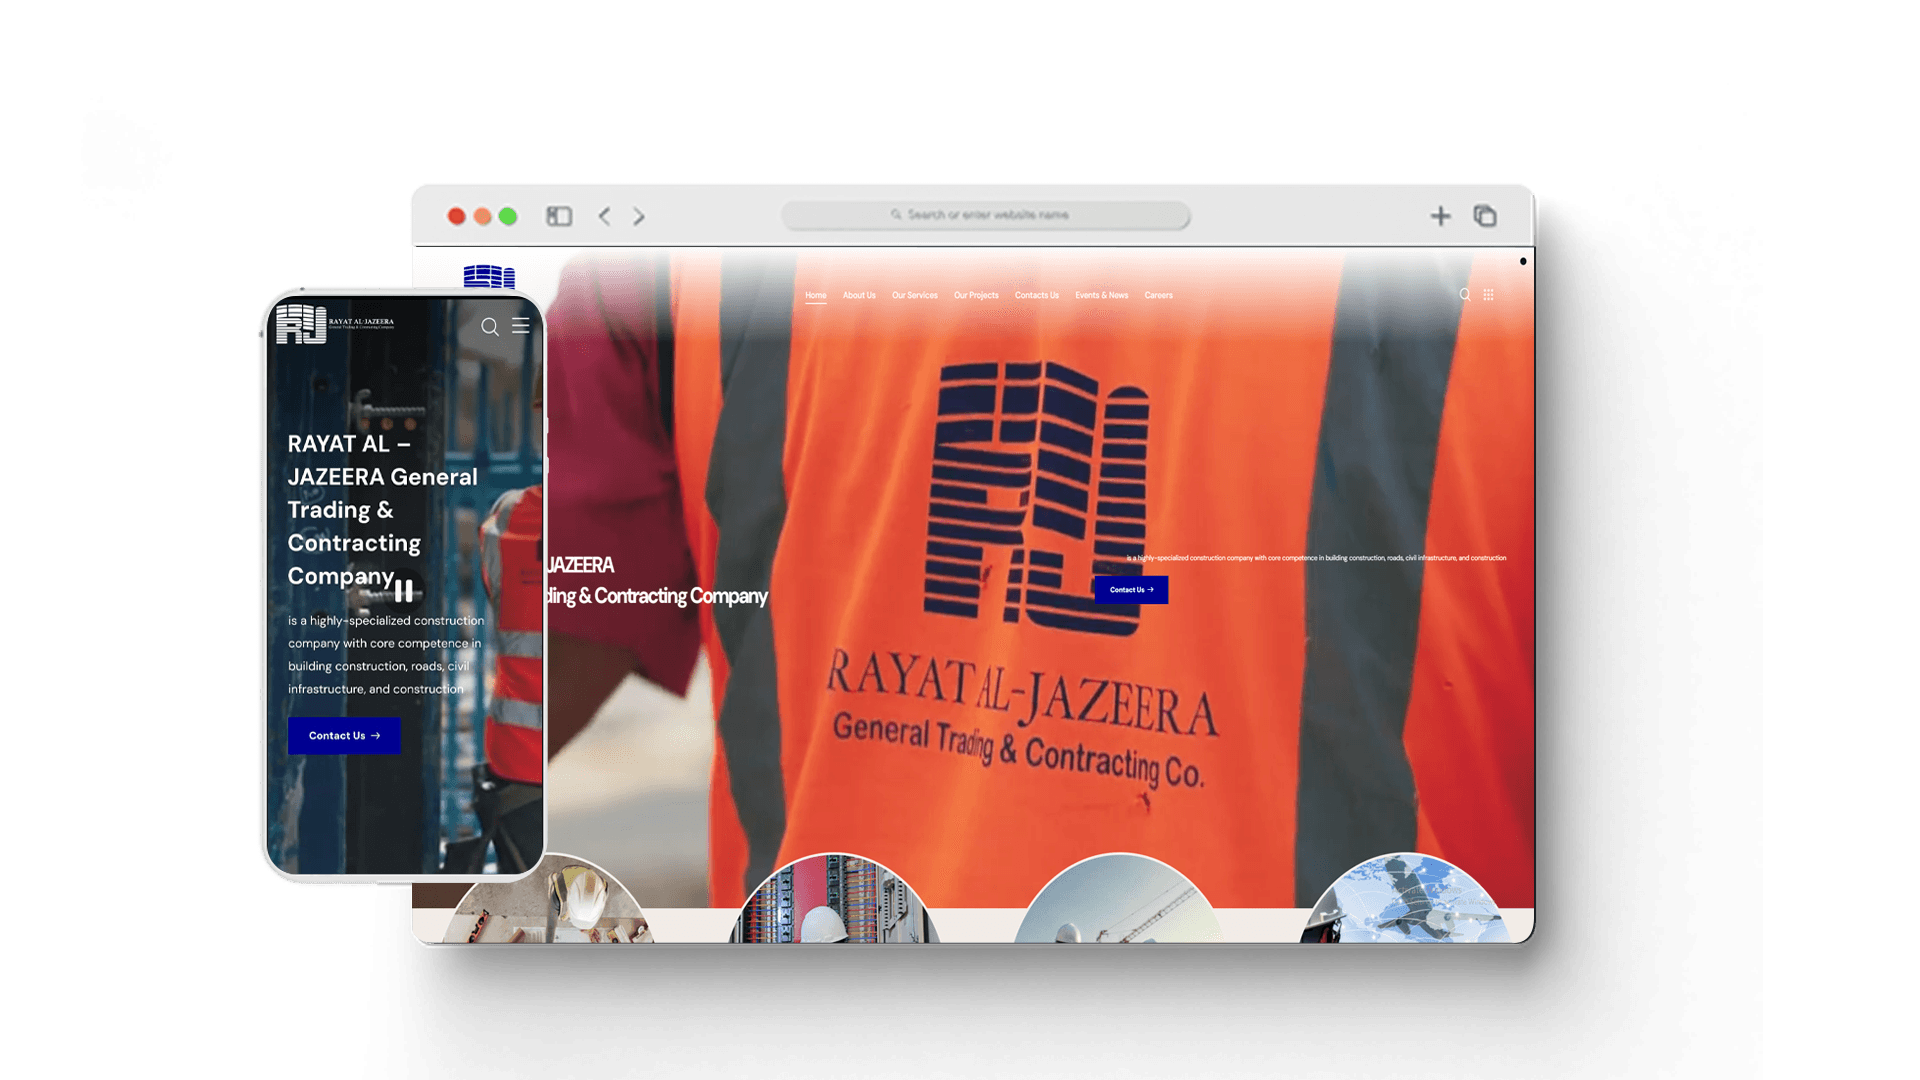Click the mobile Contact Us button
The image size is (1920, 1080).
pyautogui.click(x=344, y=736)
